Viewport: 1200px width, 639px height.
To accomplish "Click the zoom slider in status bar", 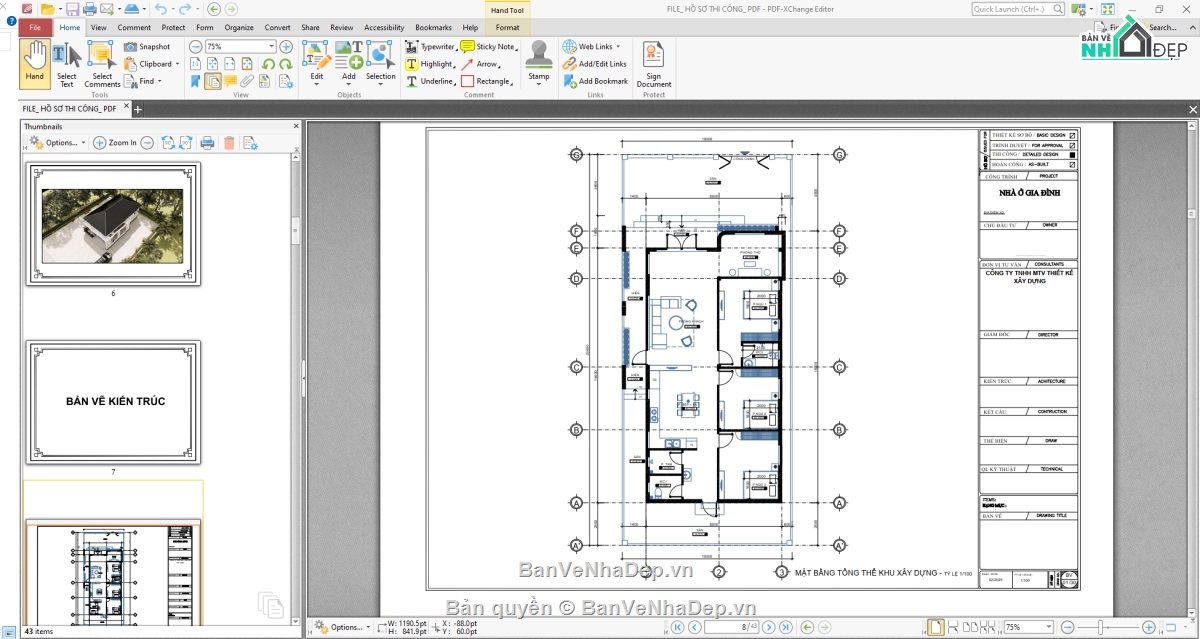I will (1106, 627).
